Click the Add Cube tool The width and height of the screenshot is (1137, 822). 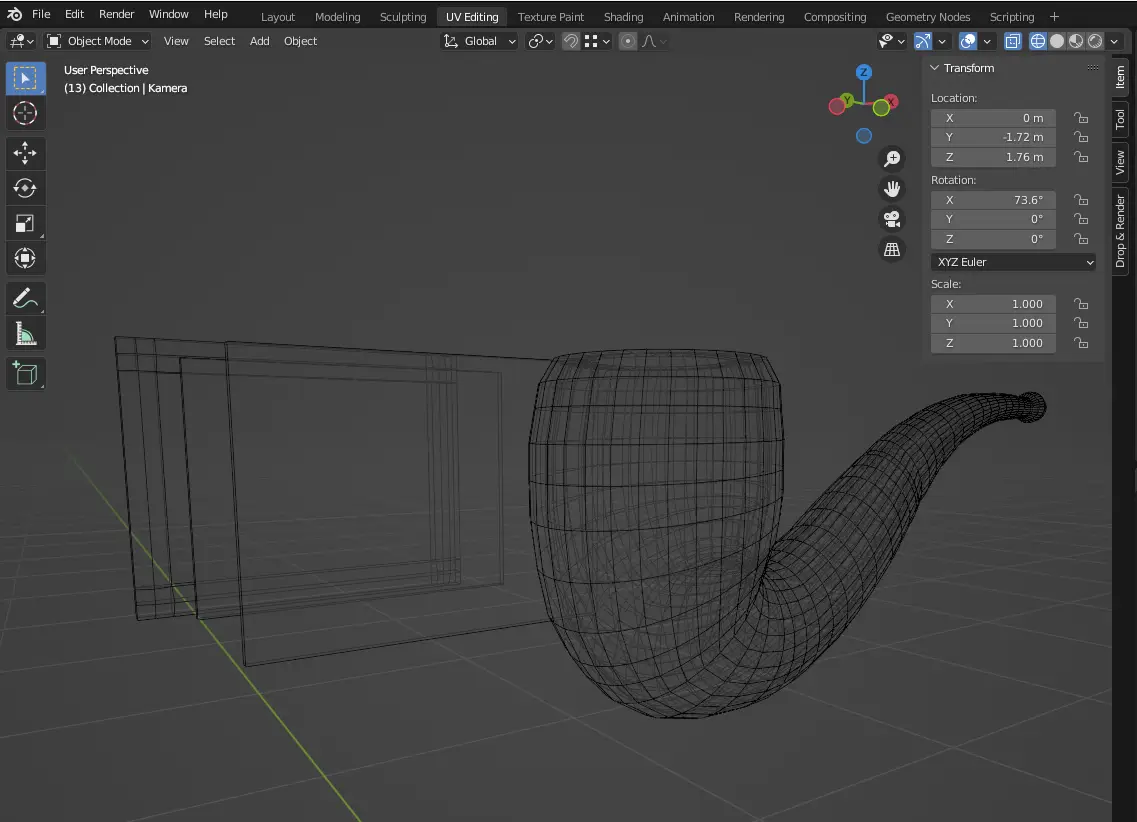pos(25,374)
